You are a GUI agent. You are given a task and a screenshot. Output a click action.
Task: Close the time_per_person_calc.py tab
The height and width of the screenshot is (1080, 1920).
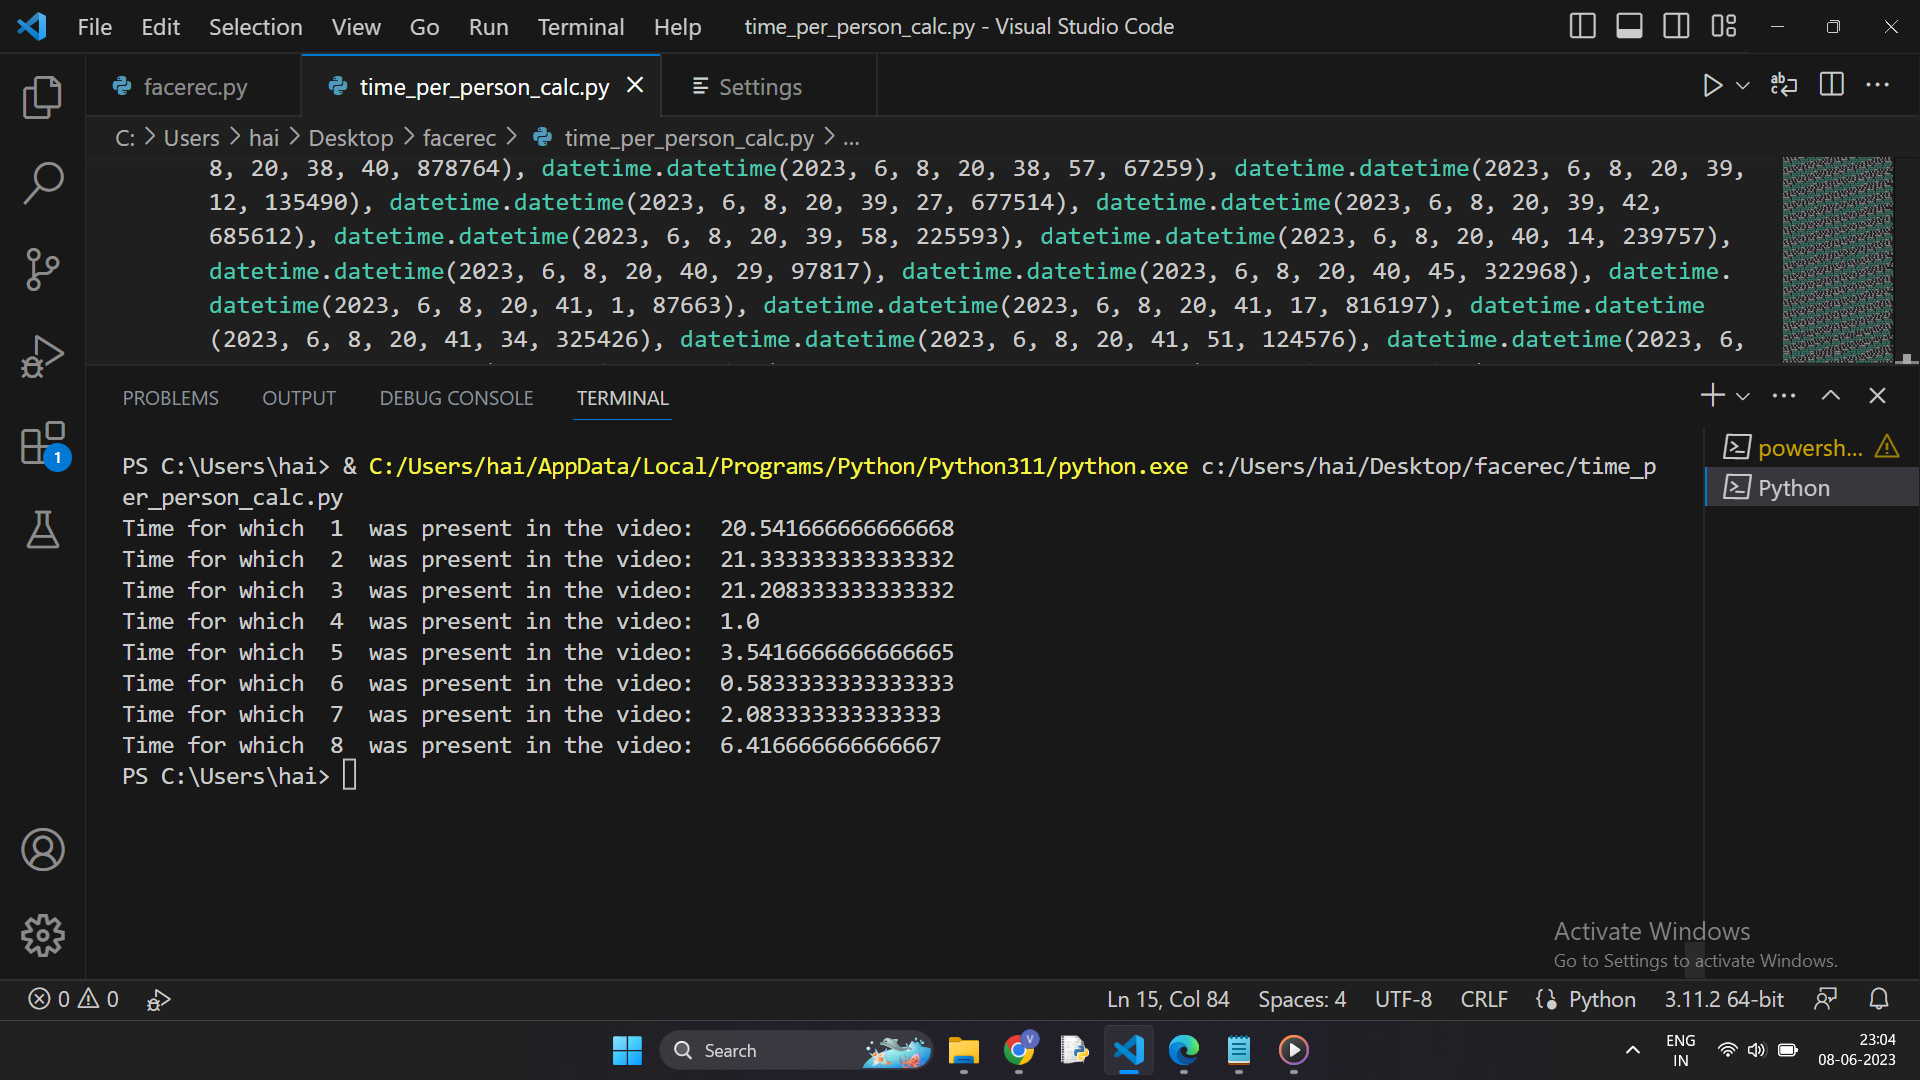coord(634,86)
